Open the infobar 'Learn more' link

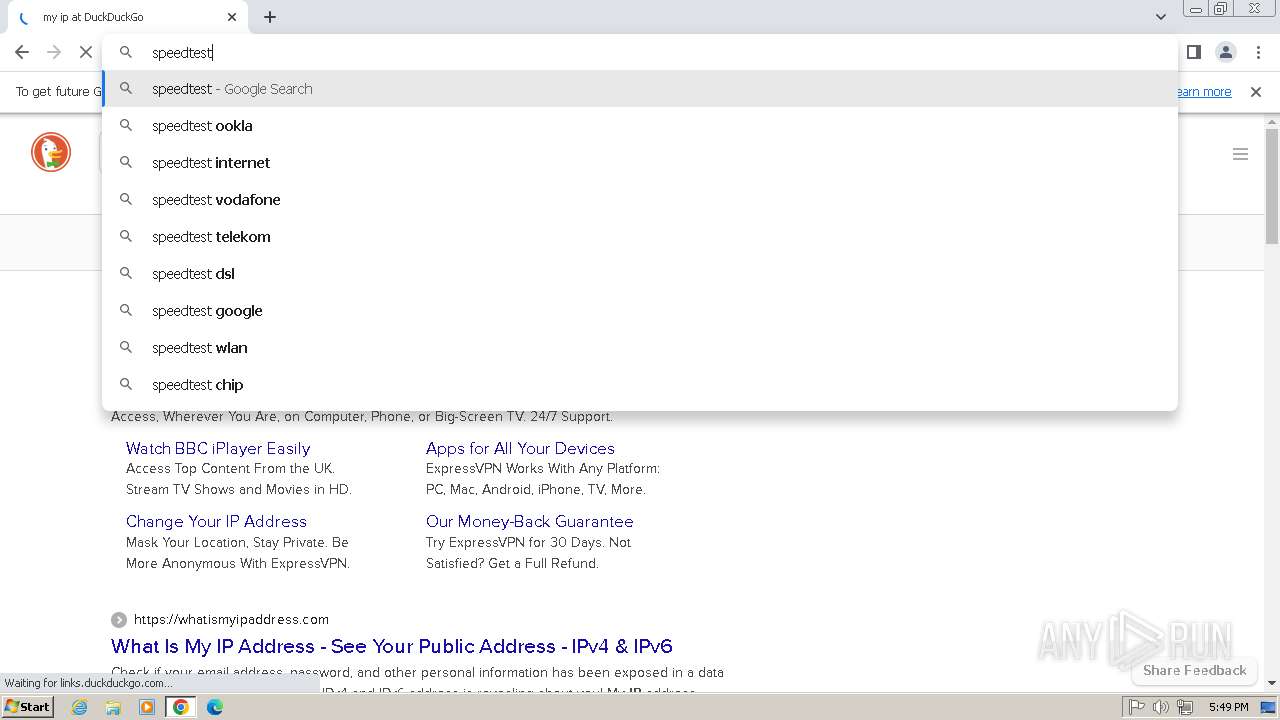[1204, 92]
